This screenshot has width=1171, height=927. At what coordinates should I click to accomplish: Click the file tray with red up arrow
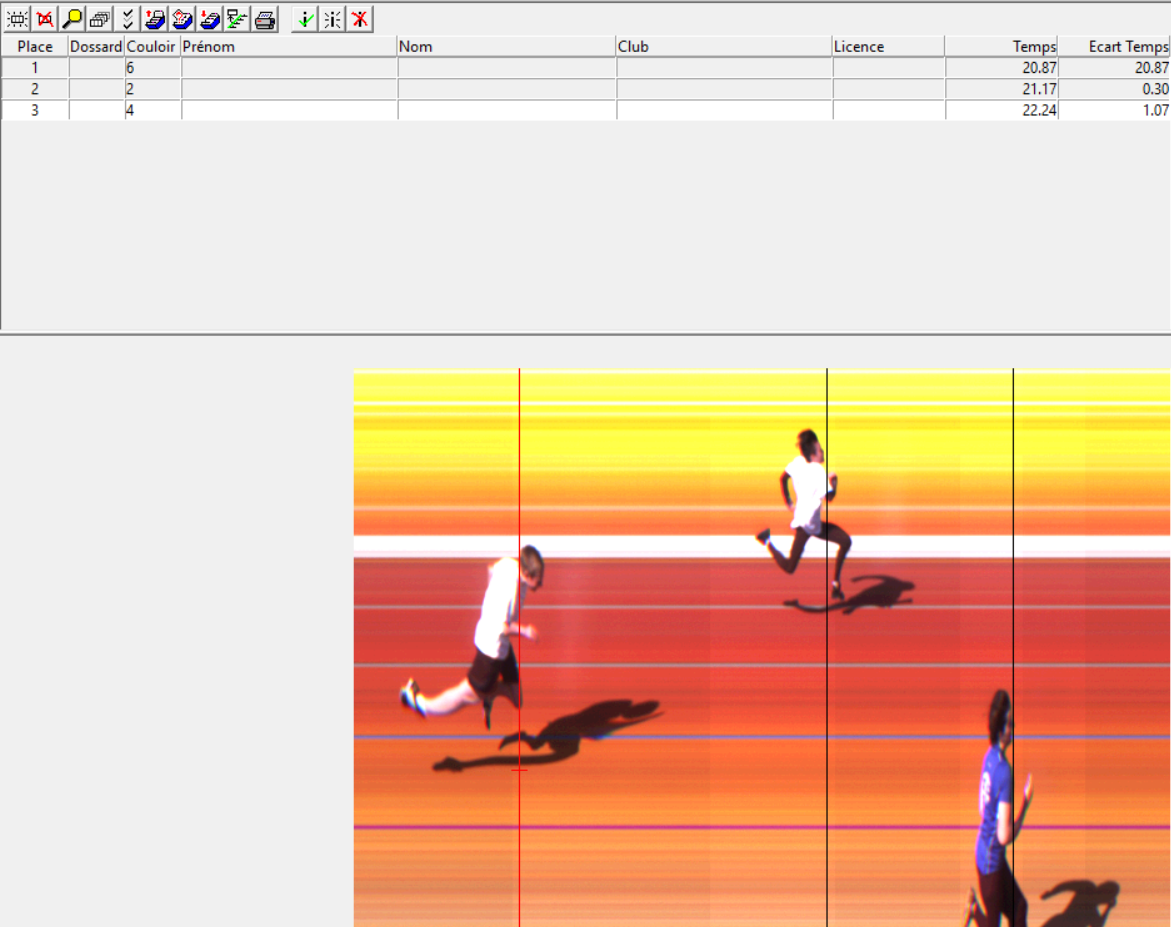pos(155,19)
